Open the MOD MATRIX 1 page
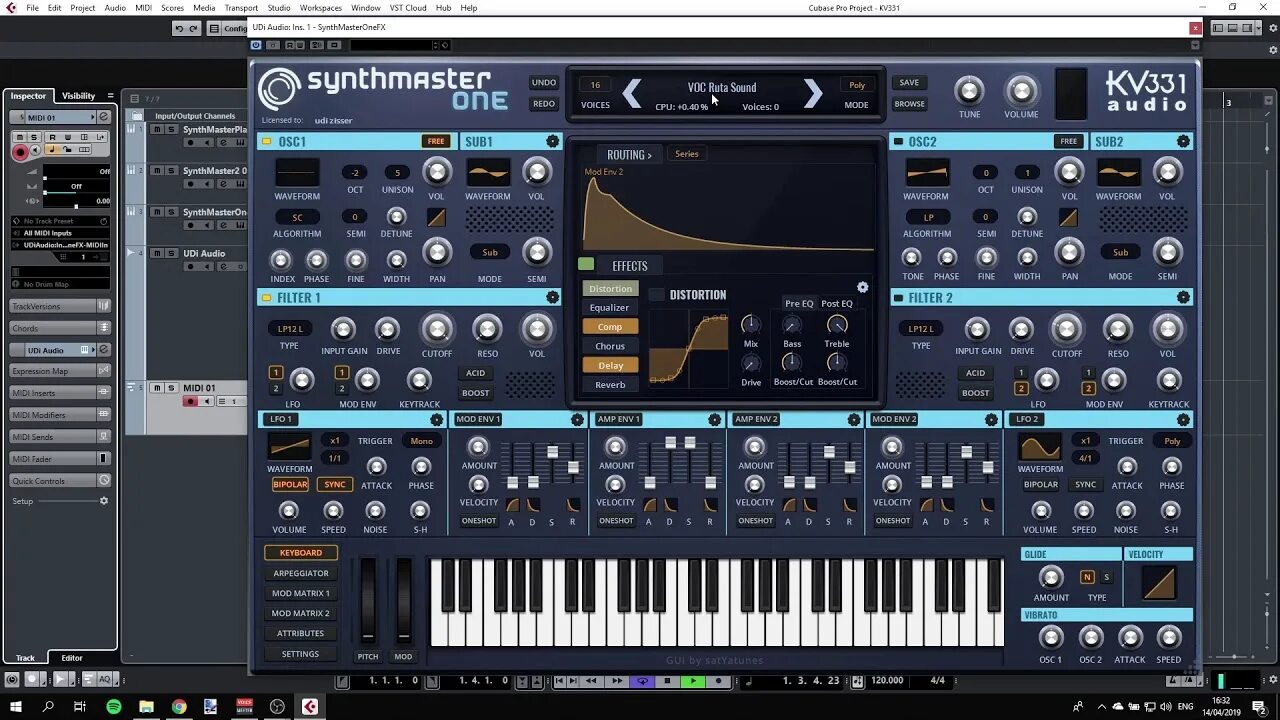Viewport: 1280px width, 720px height. (x=301, y=593)
